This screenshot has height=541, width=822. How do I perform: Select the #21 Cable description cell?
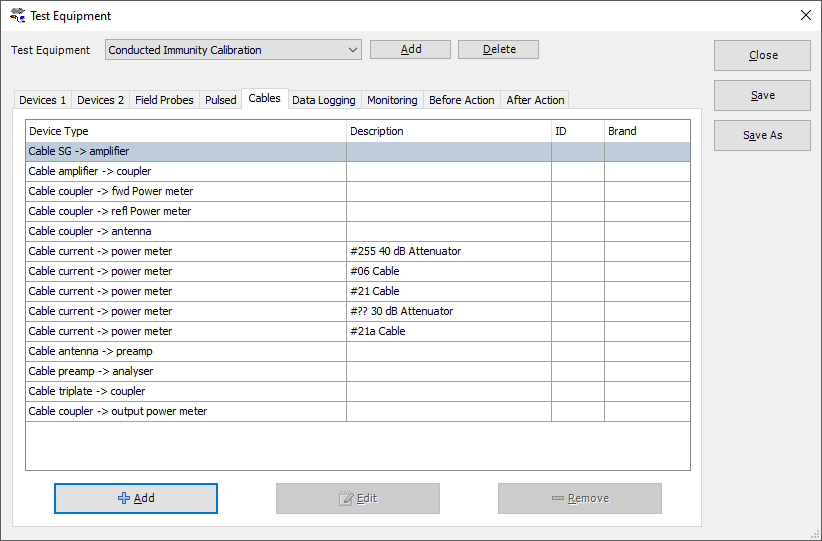[449, 291]
